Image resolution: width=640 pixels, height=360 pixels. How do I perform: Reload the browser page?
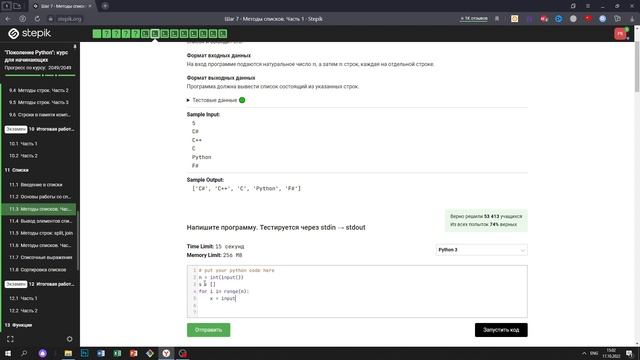coord(37,19)
